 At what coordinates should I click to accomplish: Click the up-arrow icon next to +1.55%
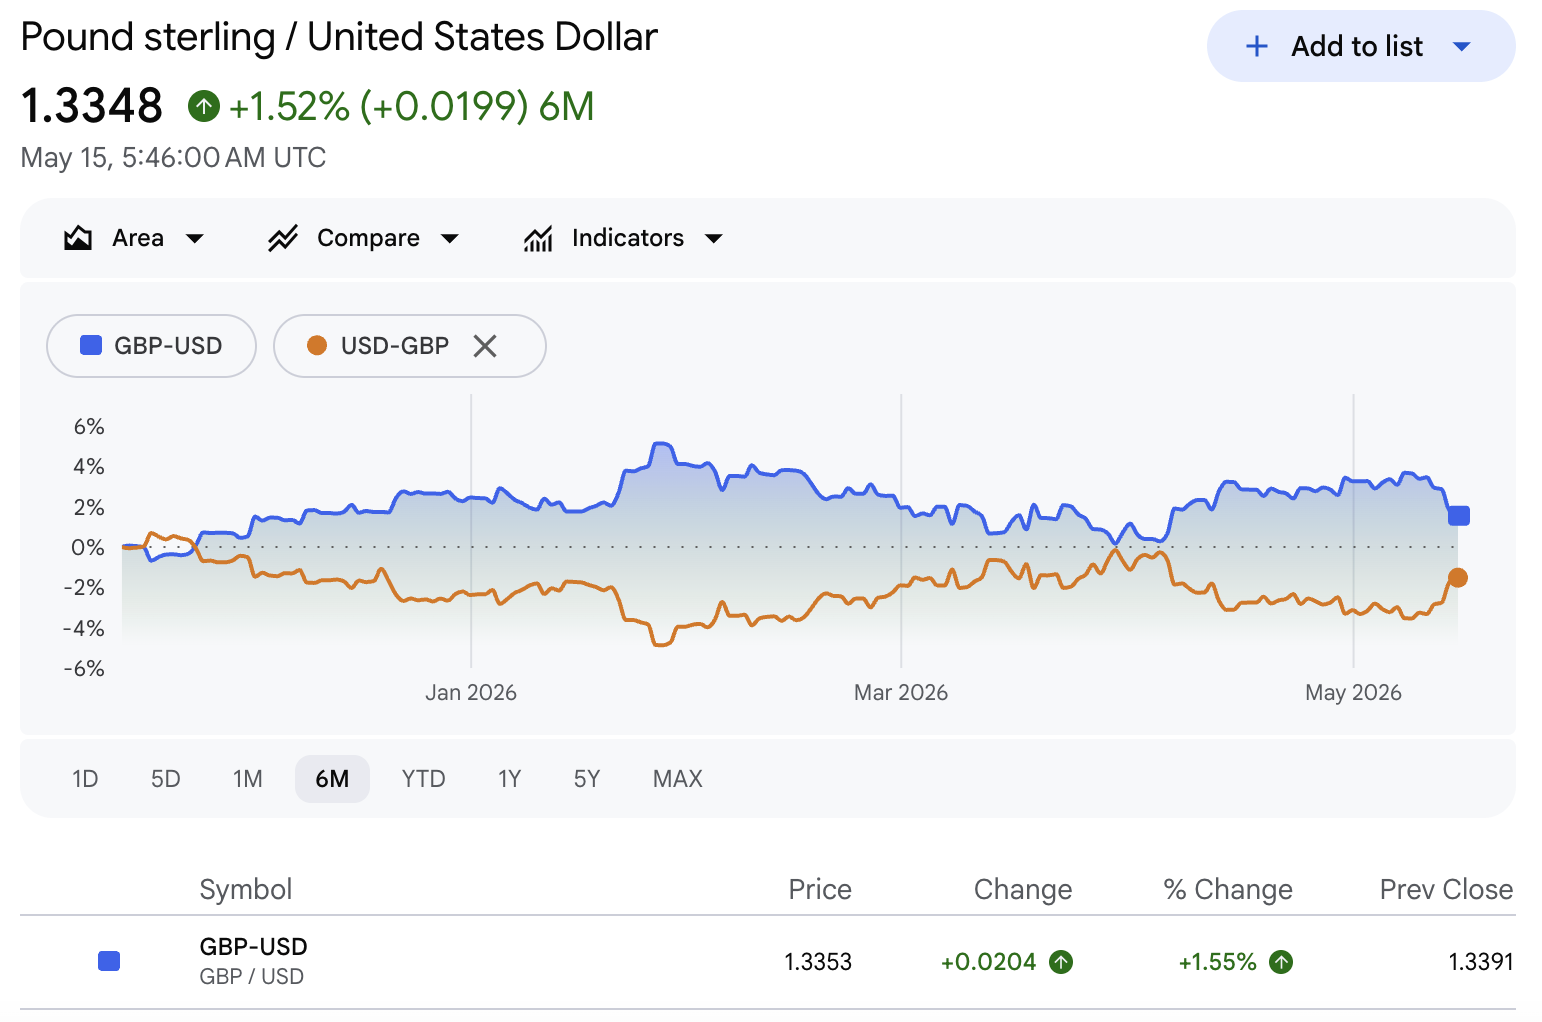click(x=1281, y=962)
